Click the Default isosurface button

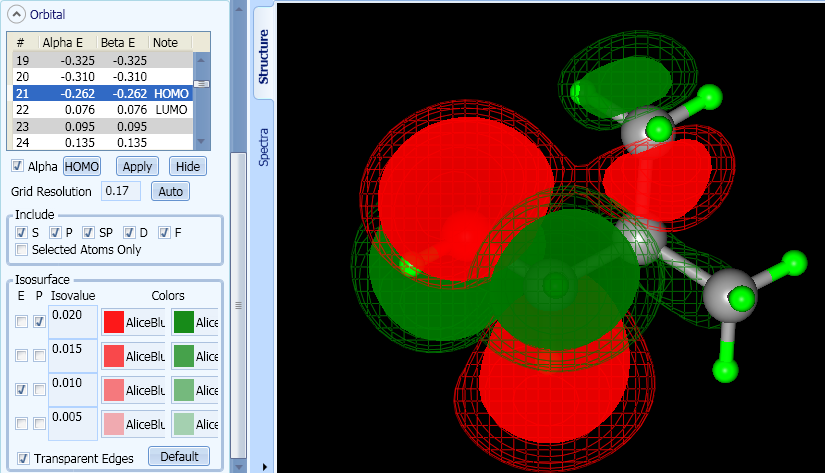(179, 456)
